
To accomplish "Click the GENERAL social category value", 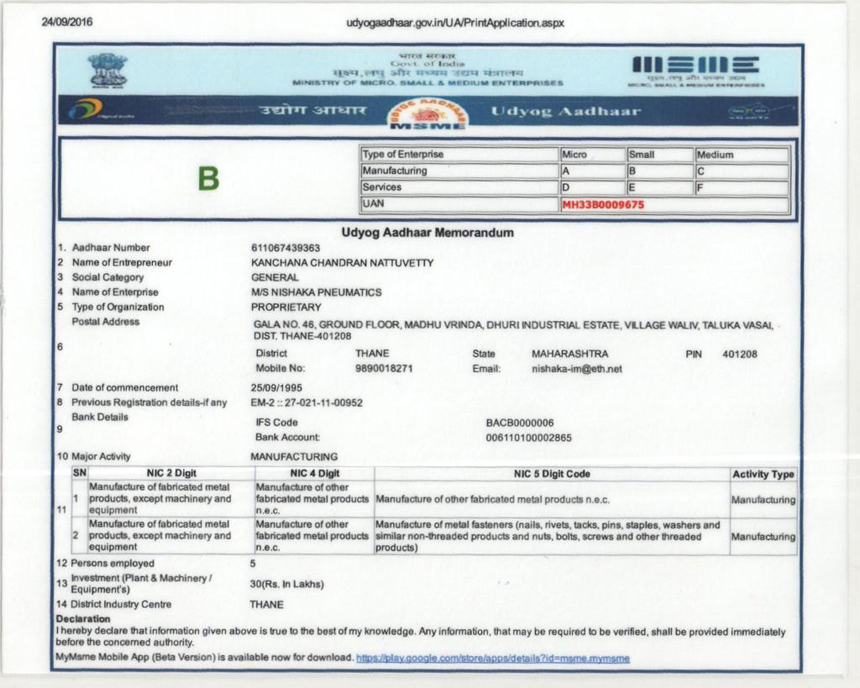I will tap(275, 278).
